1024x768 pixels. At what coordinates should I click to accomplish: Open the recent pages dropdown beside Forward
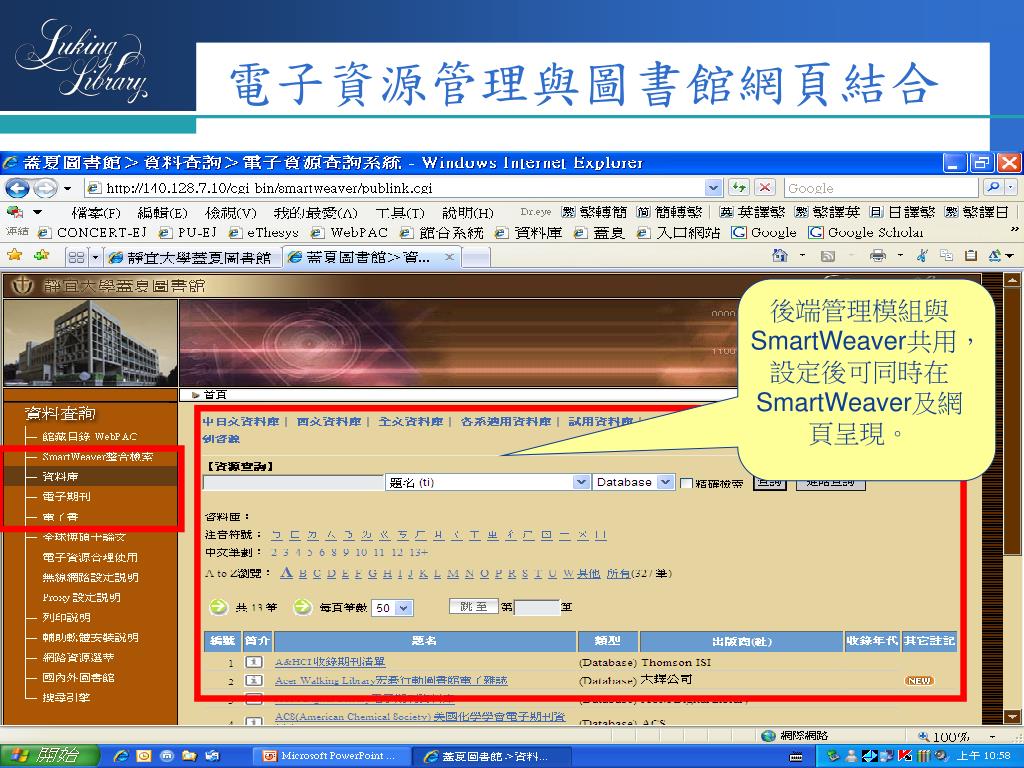pos(67,189)
